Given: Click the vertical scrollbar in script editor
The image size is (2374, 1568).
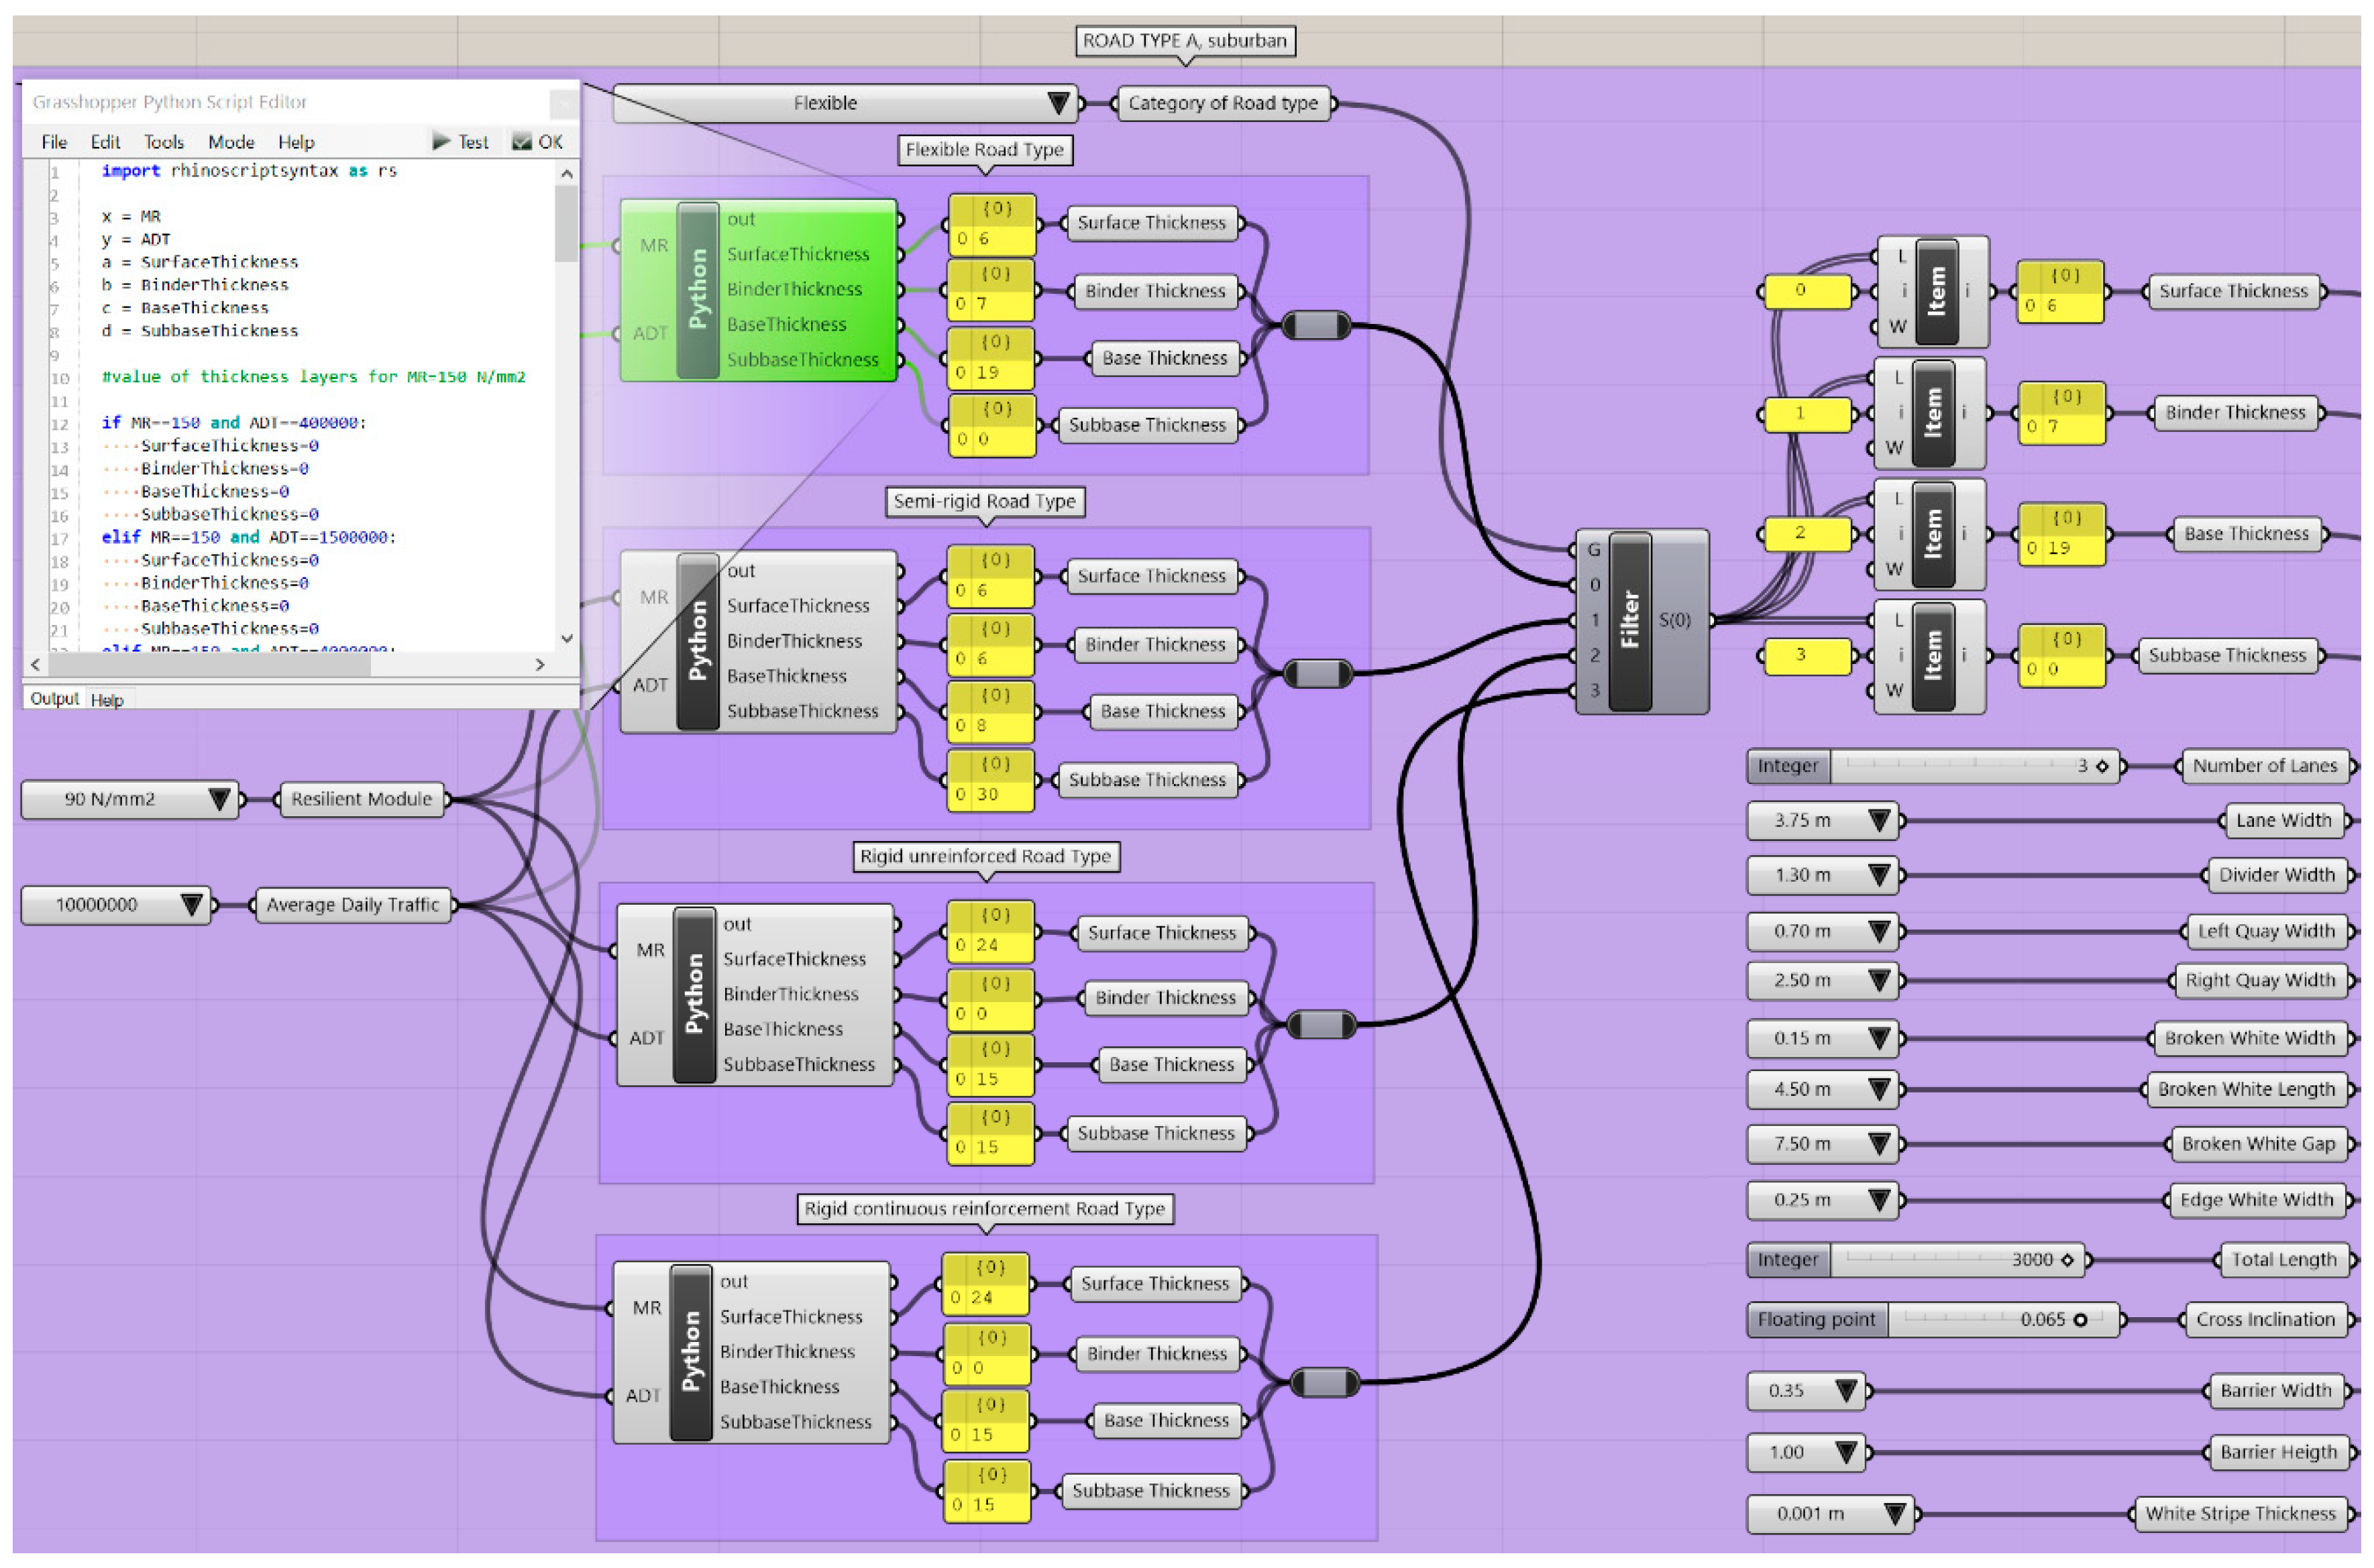Looking at the screenshot, I should coord(566,405).
